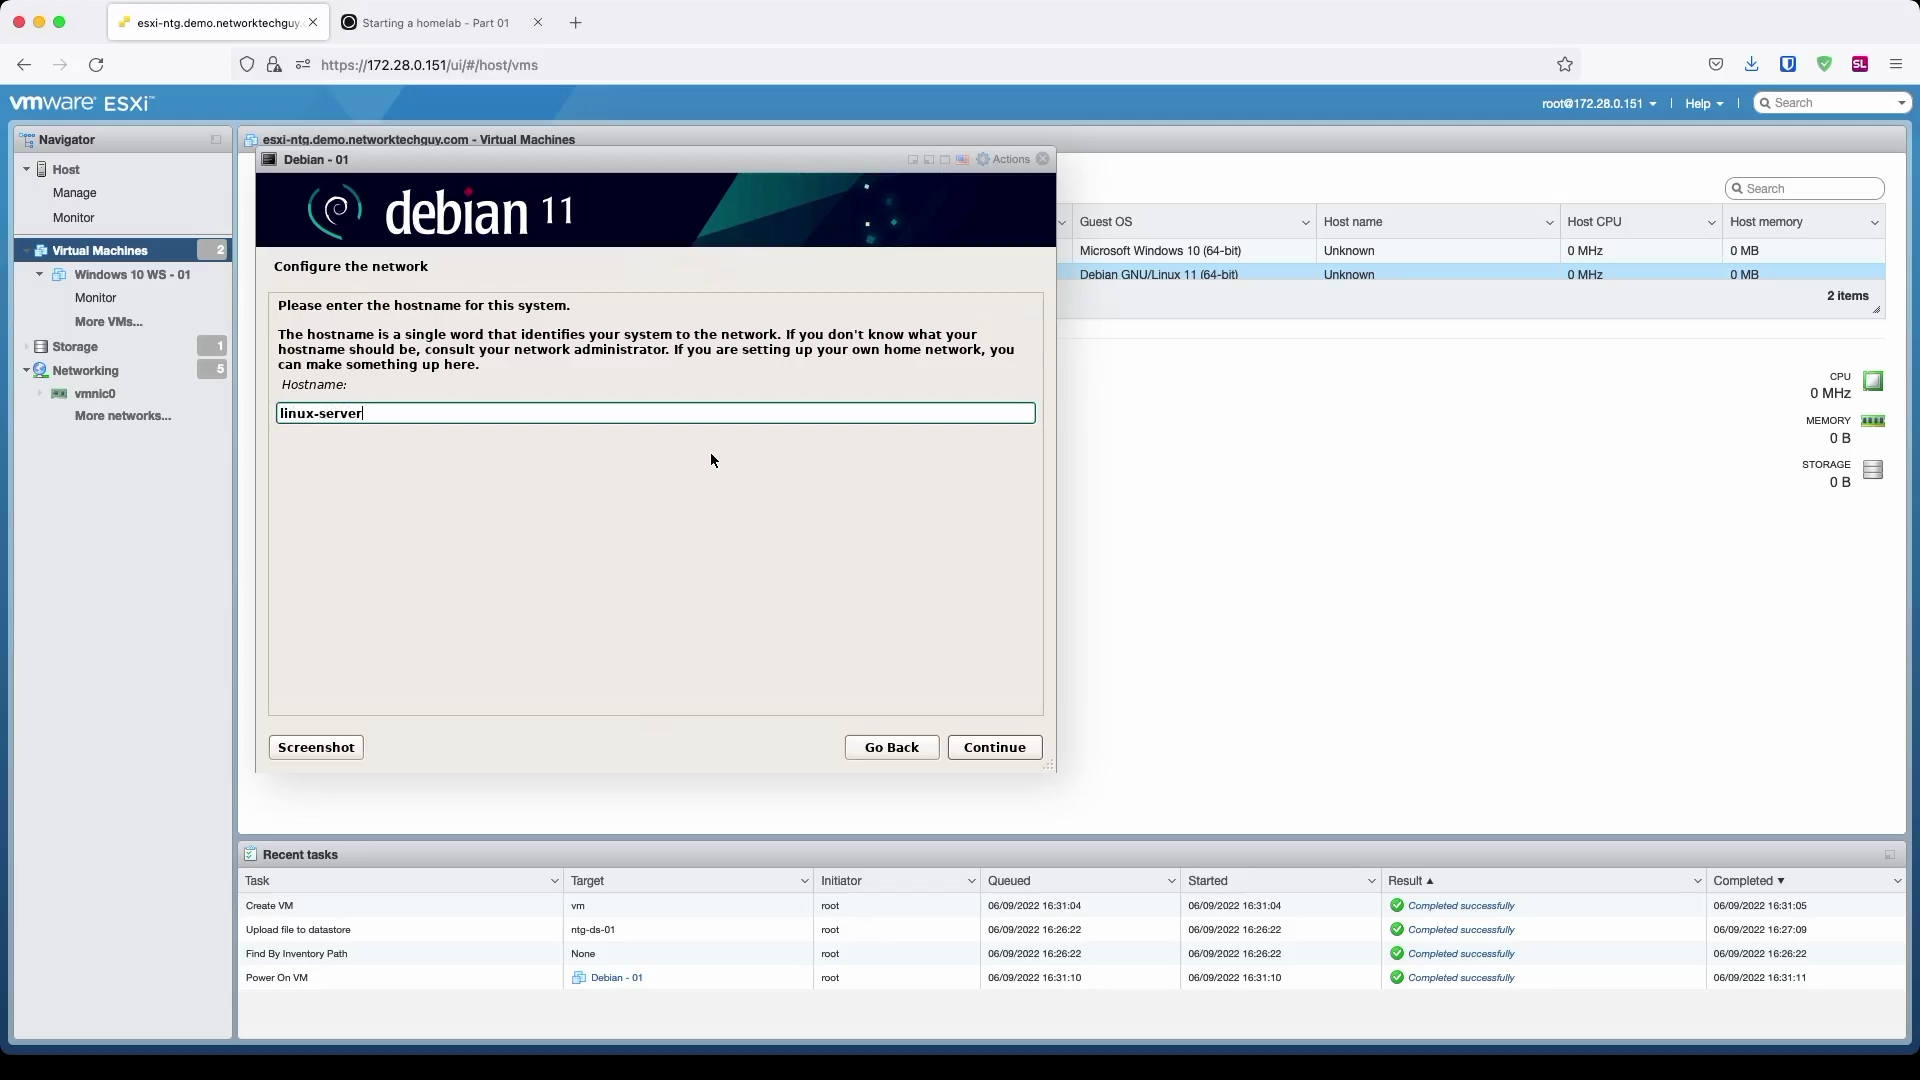Click the tracking protection shield icon

[247, 65]
